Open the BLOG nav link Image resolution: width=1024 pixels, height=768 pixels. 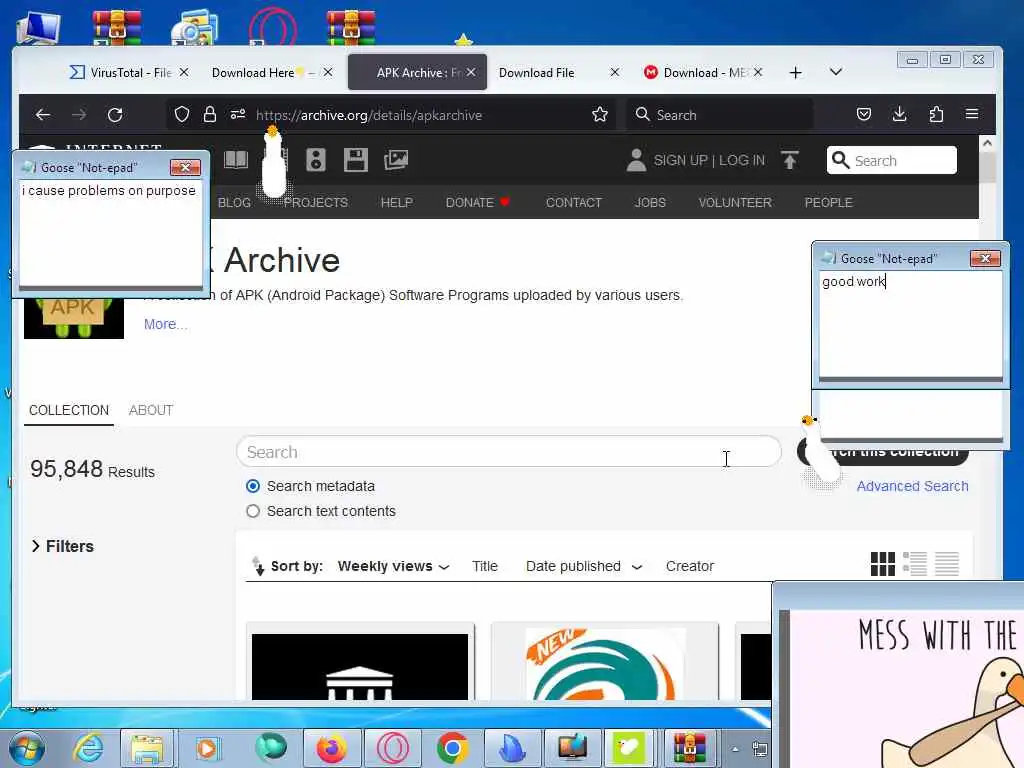click(234, 202)
